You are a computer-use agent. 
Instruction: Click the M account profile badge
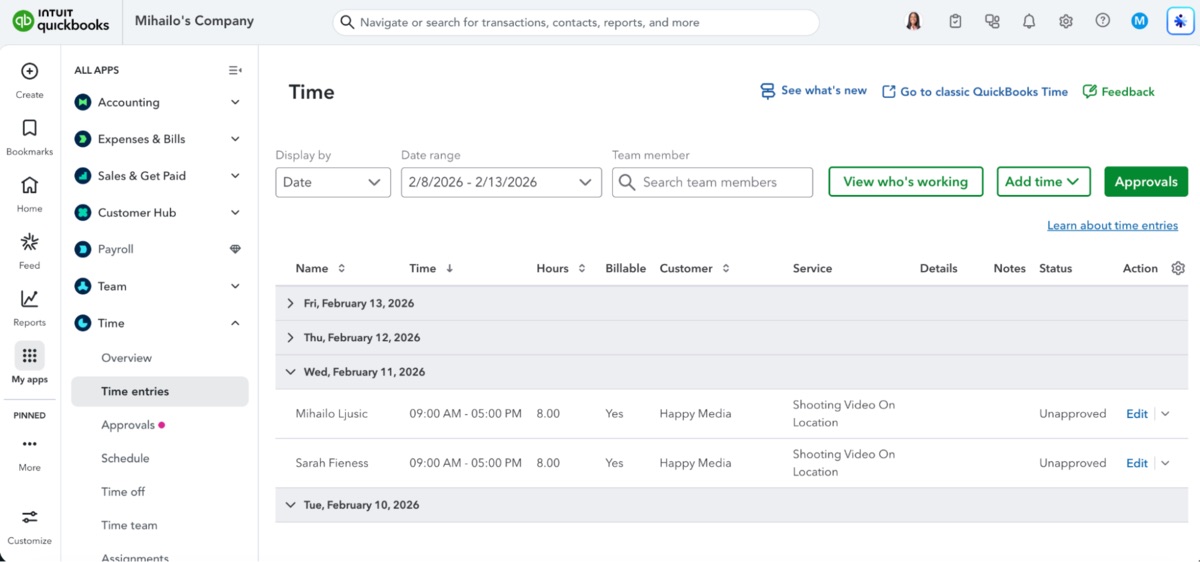pos(1140,21)
